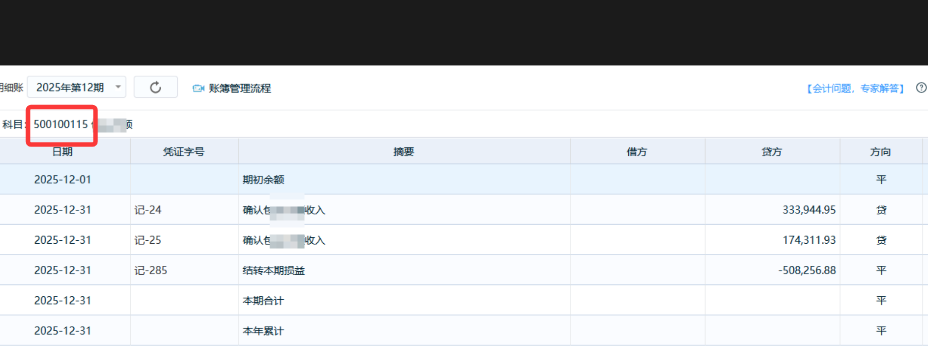Click the video camera icon beside 账簿管理流程
928x364 pixels.
(198, 88)
